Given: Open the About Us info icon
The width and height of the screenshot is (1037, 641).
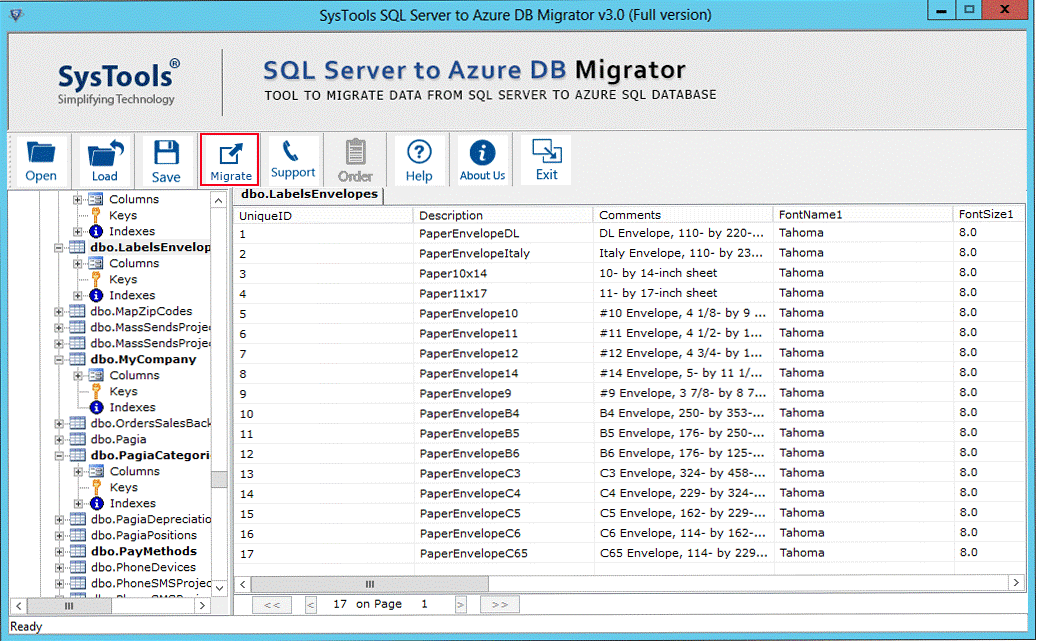Looking at the screenshot, I should [x=482, y=160].
